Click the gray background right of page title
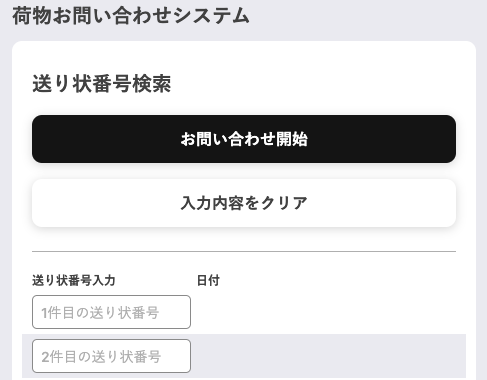Screen dimensions: 487x380 [x=367, y=16]
